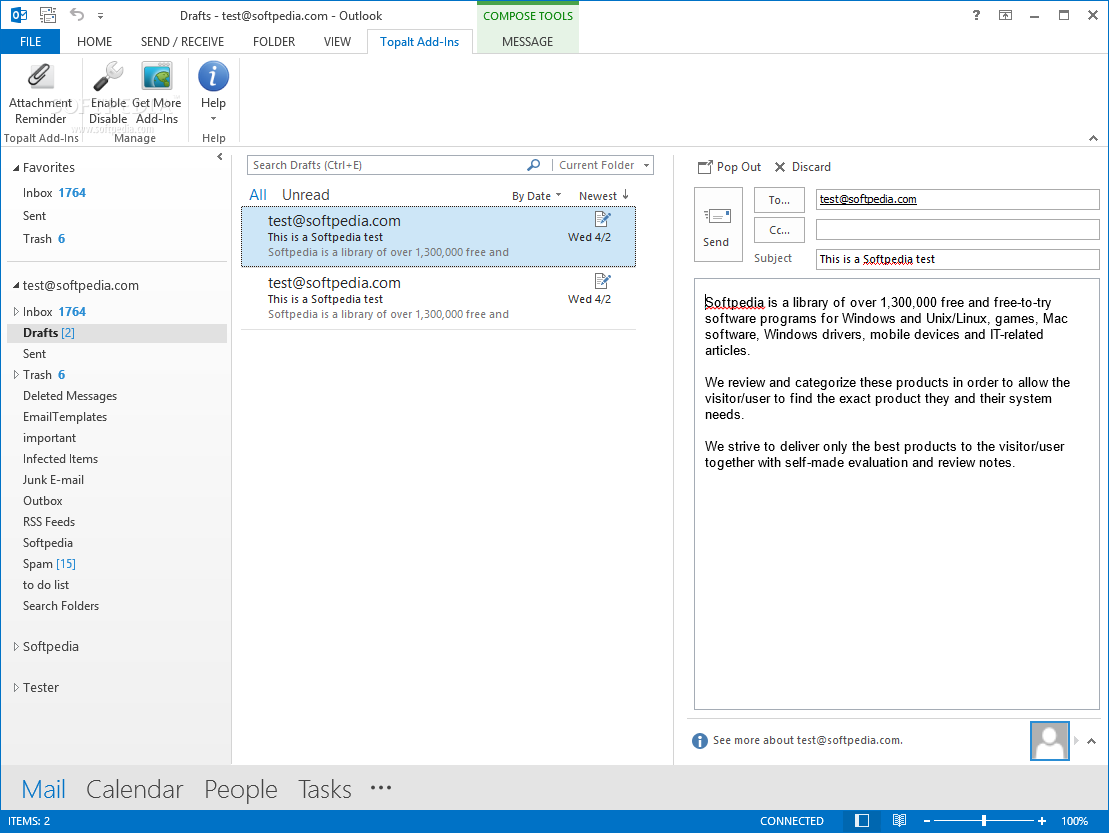Expand the Tester account node
The width and height of the screenshot is (1109, 833).
pyautogui.click(x=16, y=687)
